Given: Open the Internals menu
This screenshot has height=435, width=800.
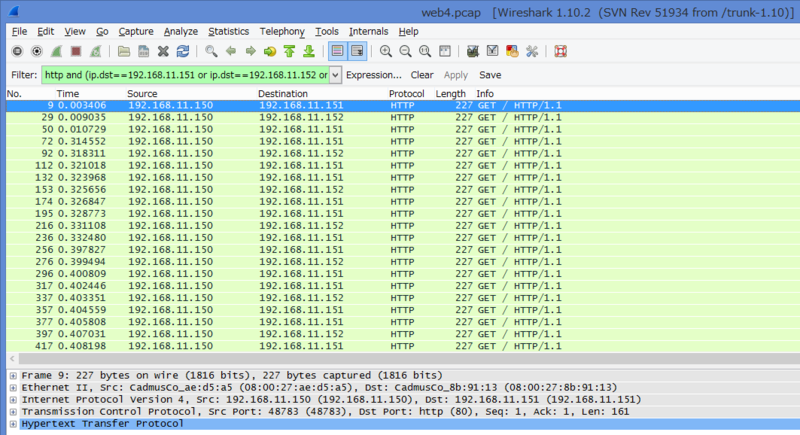Looking at the screenshot, I should click(x=368, y=31).
